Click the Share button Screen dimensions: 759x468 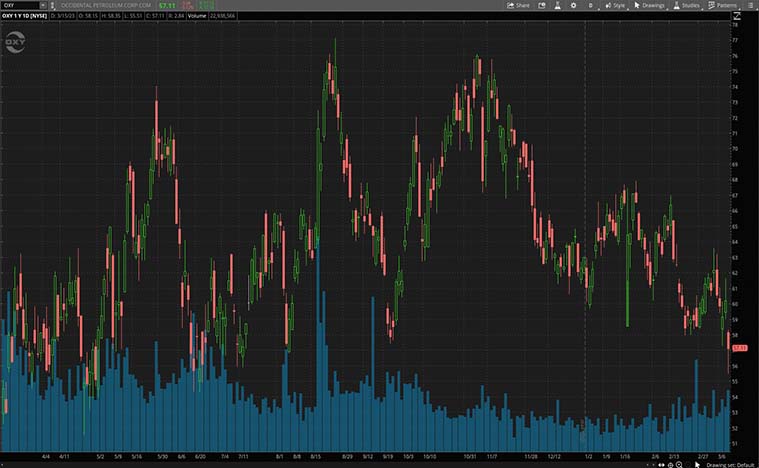coord(518,5)
